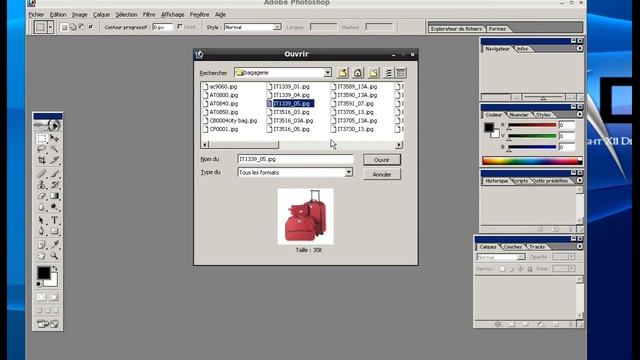640x360 pixels.
Task: Switch to list view in Ouvrir dialog
Action: [388, 73]
